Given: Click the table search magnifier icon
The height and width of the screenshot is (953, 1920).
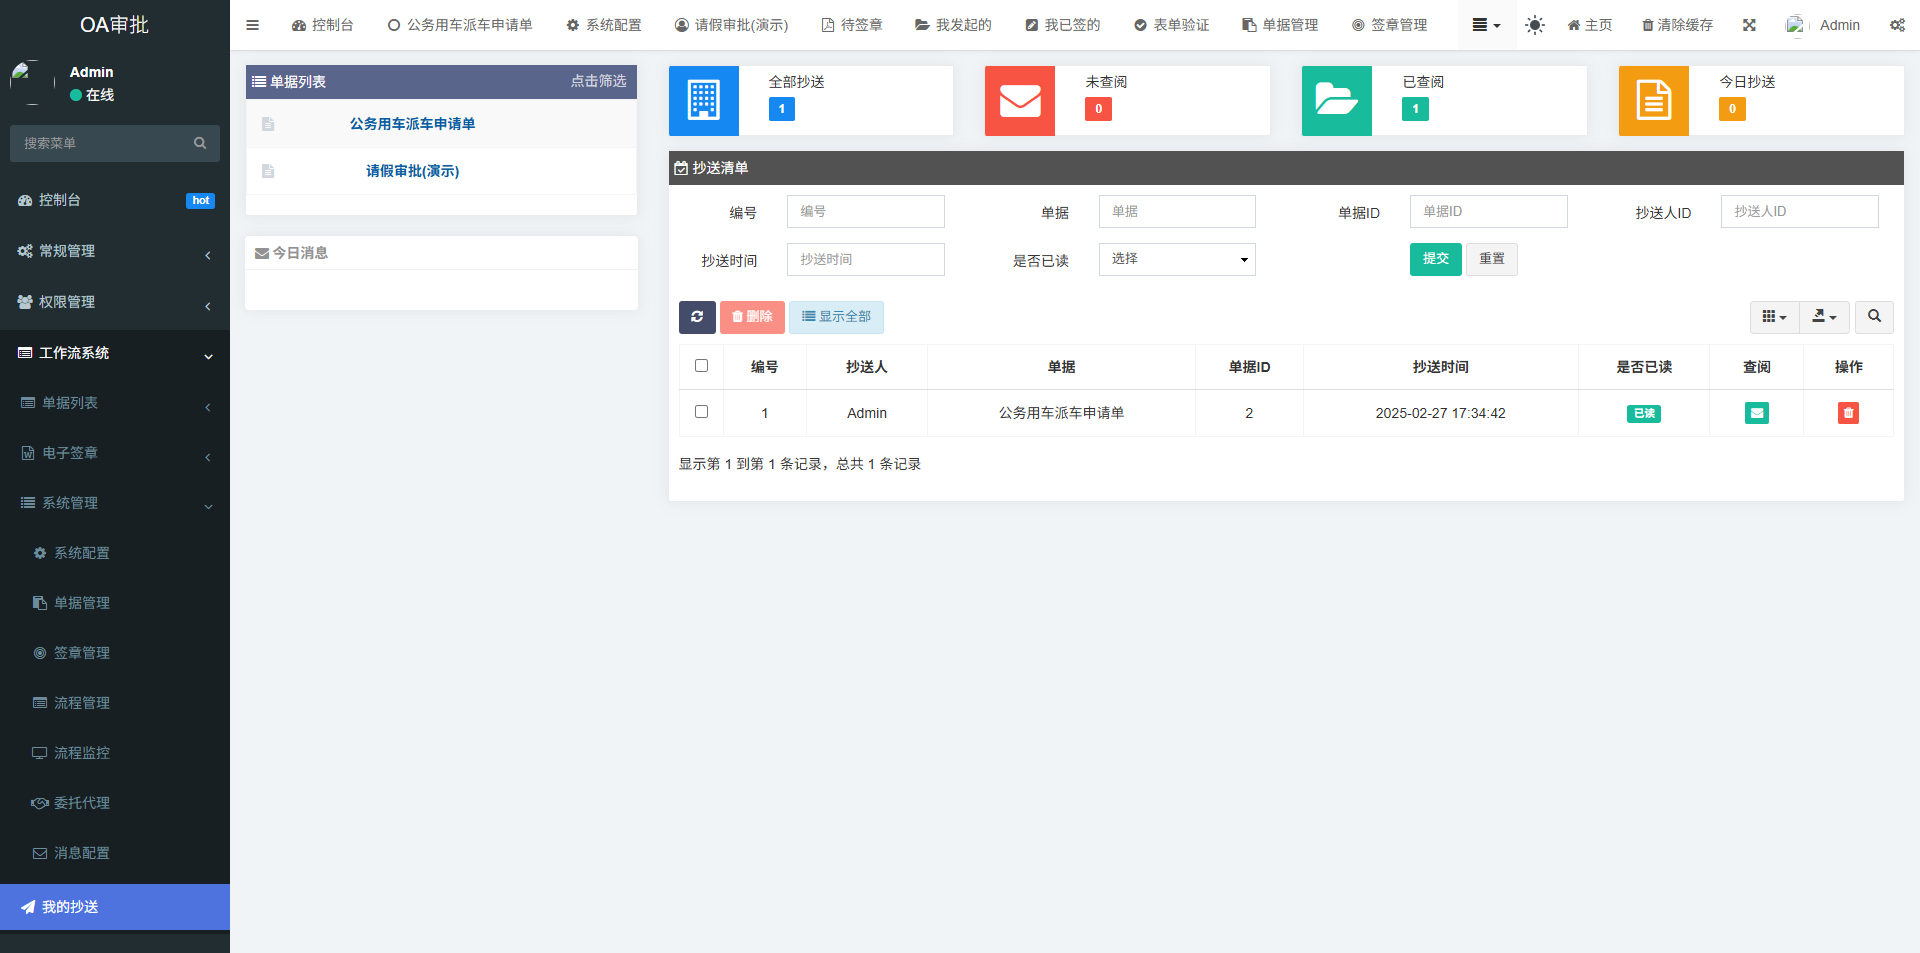Looking at the screenshot, I should [1874, 317].
